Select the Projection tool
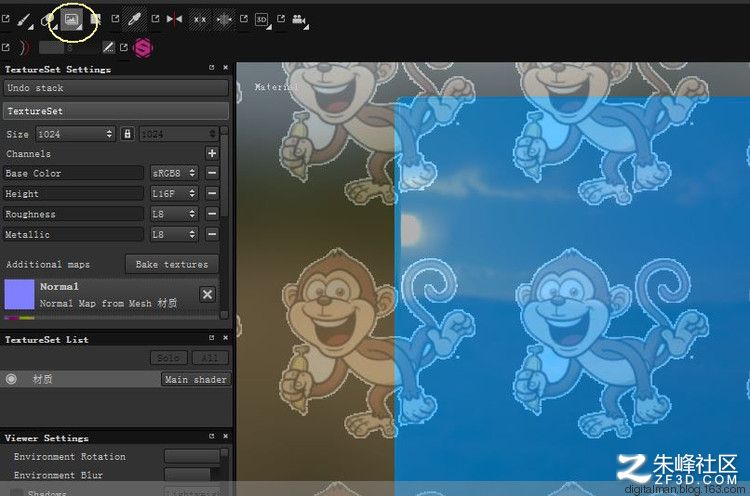Image resolution: width=750 pixels, height=496 pixels. pyautogui.click(x=72, y=20)
